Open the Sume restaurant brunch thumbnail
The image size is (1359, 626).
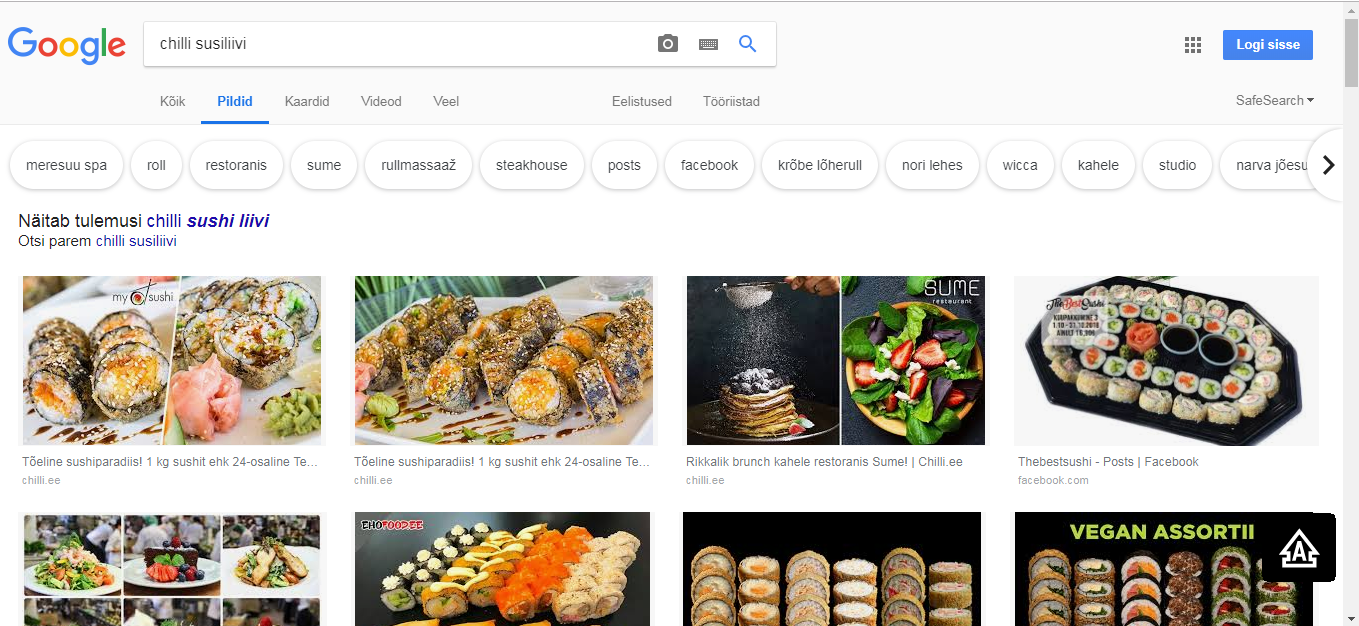(835, 361)
